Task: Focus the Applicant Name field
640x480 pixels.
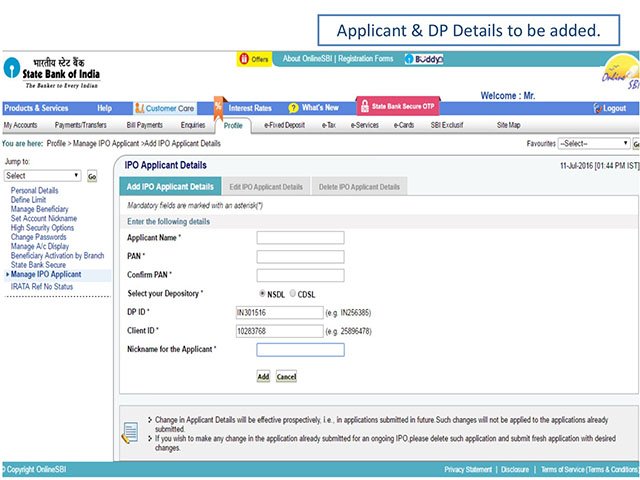Action: coord(300,238)
